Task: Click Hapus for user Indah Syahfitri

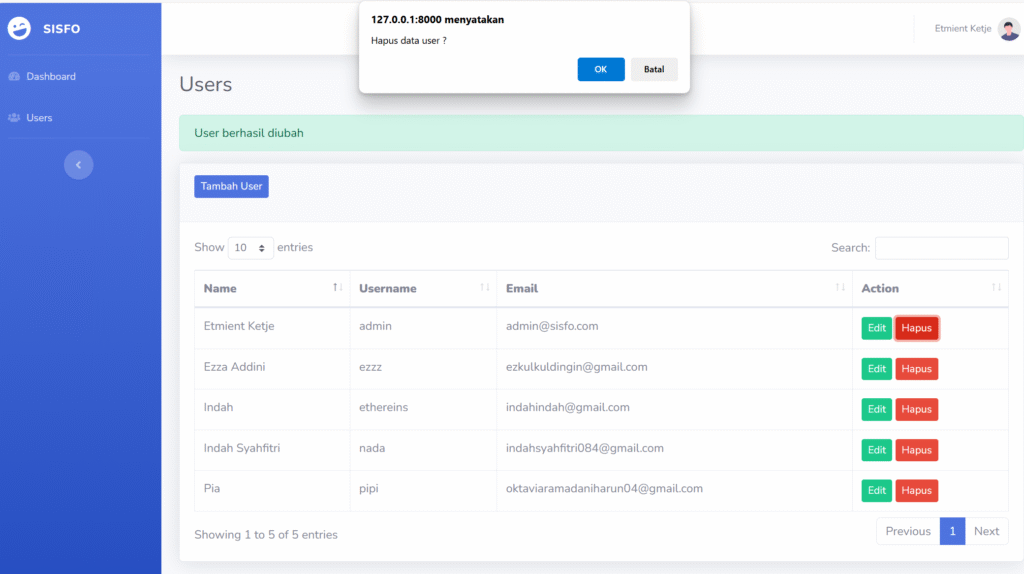Action: pyautogui.click(x=916, y=450)
